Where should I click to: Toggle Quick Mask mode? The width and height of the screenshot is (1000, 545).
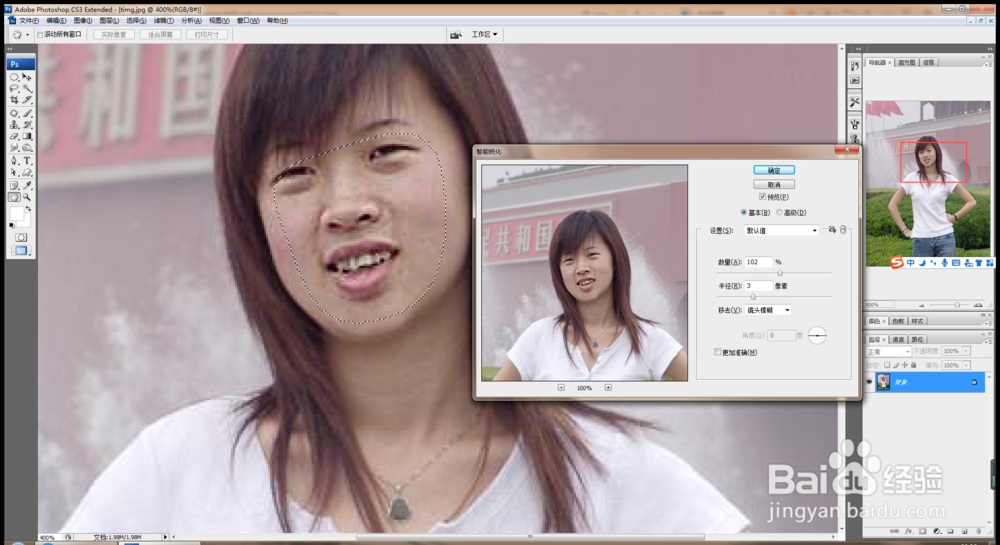tap(21, 237)
